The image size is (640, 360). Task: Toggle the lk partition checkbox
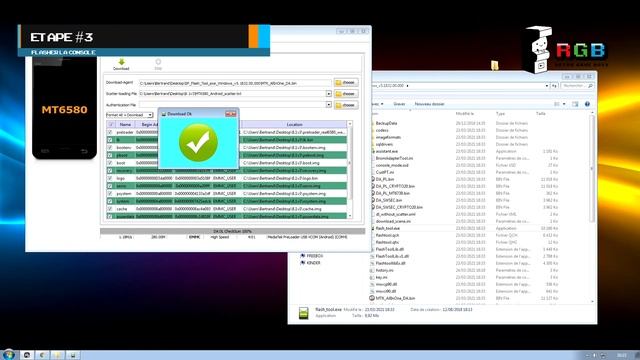110,140
